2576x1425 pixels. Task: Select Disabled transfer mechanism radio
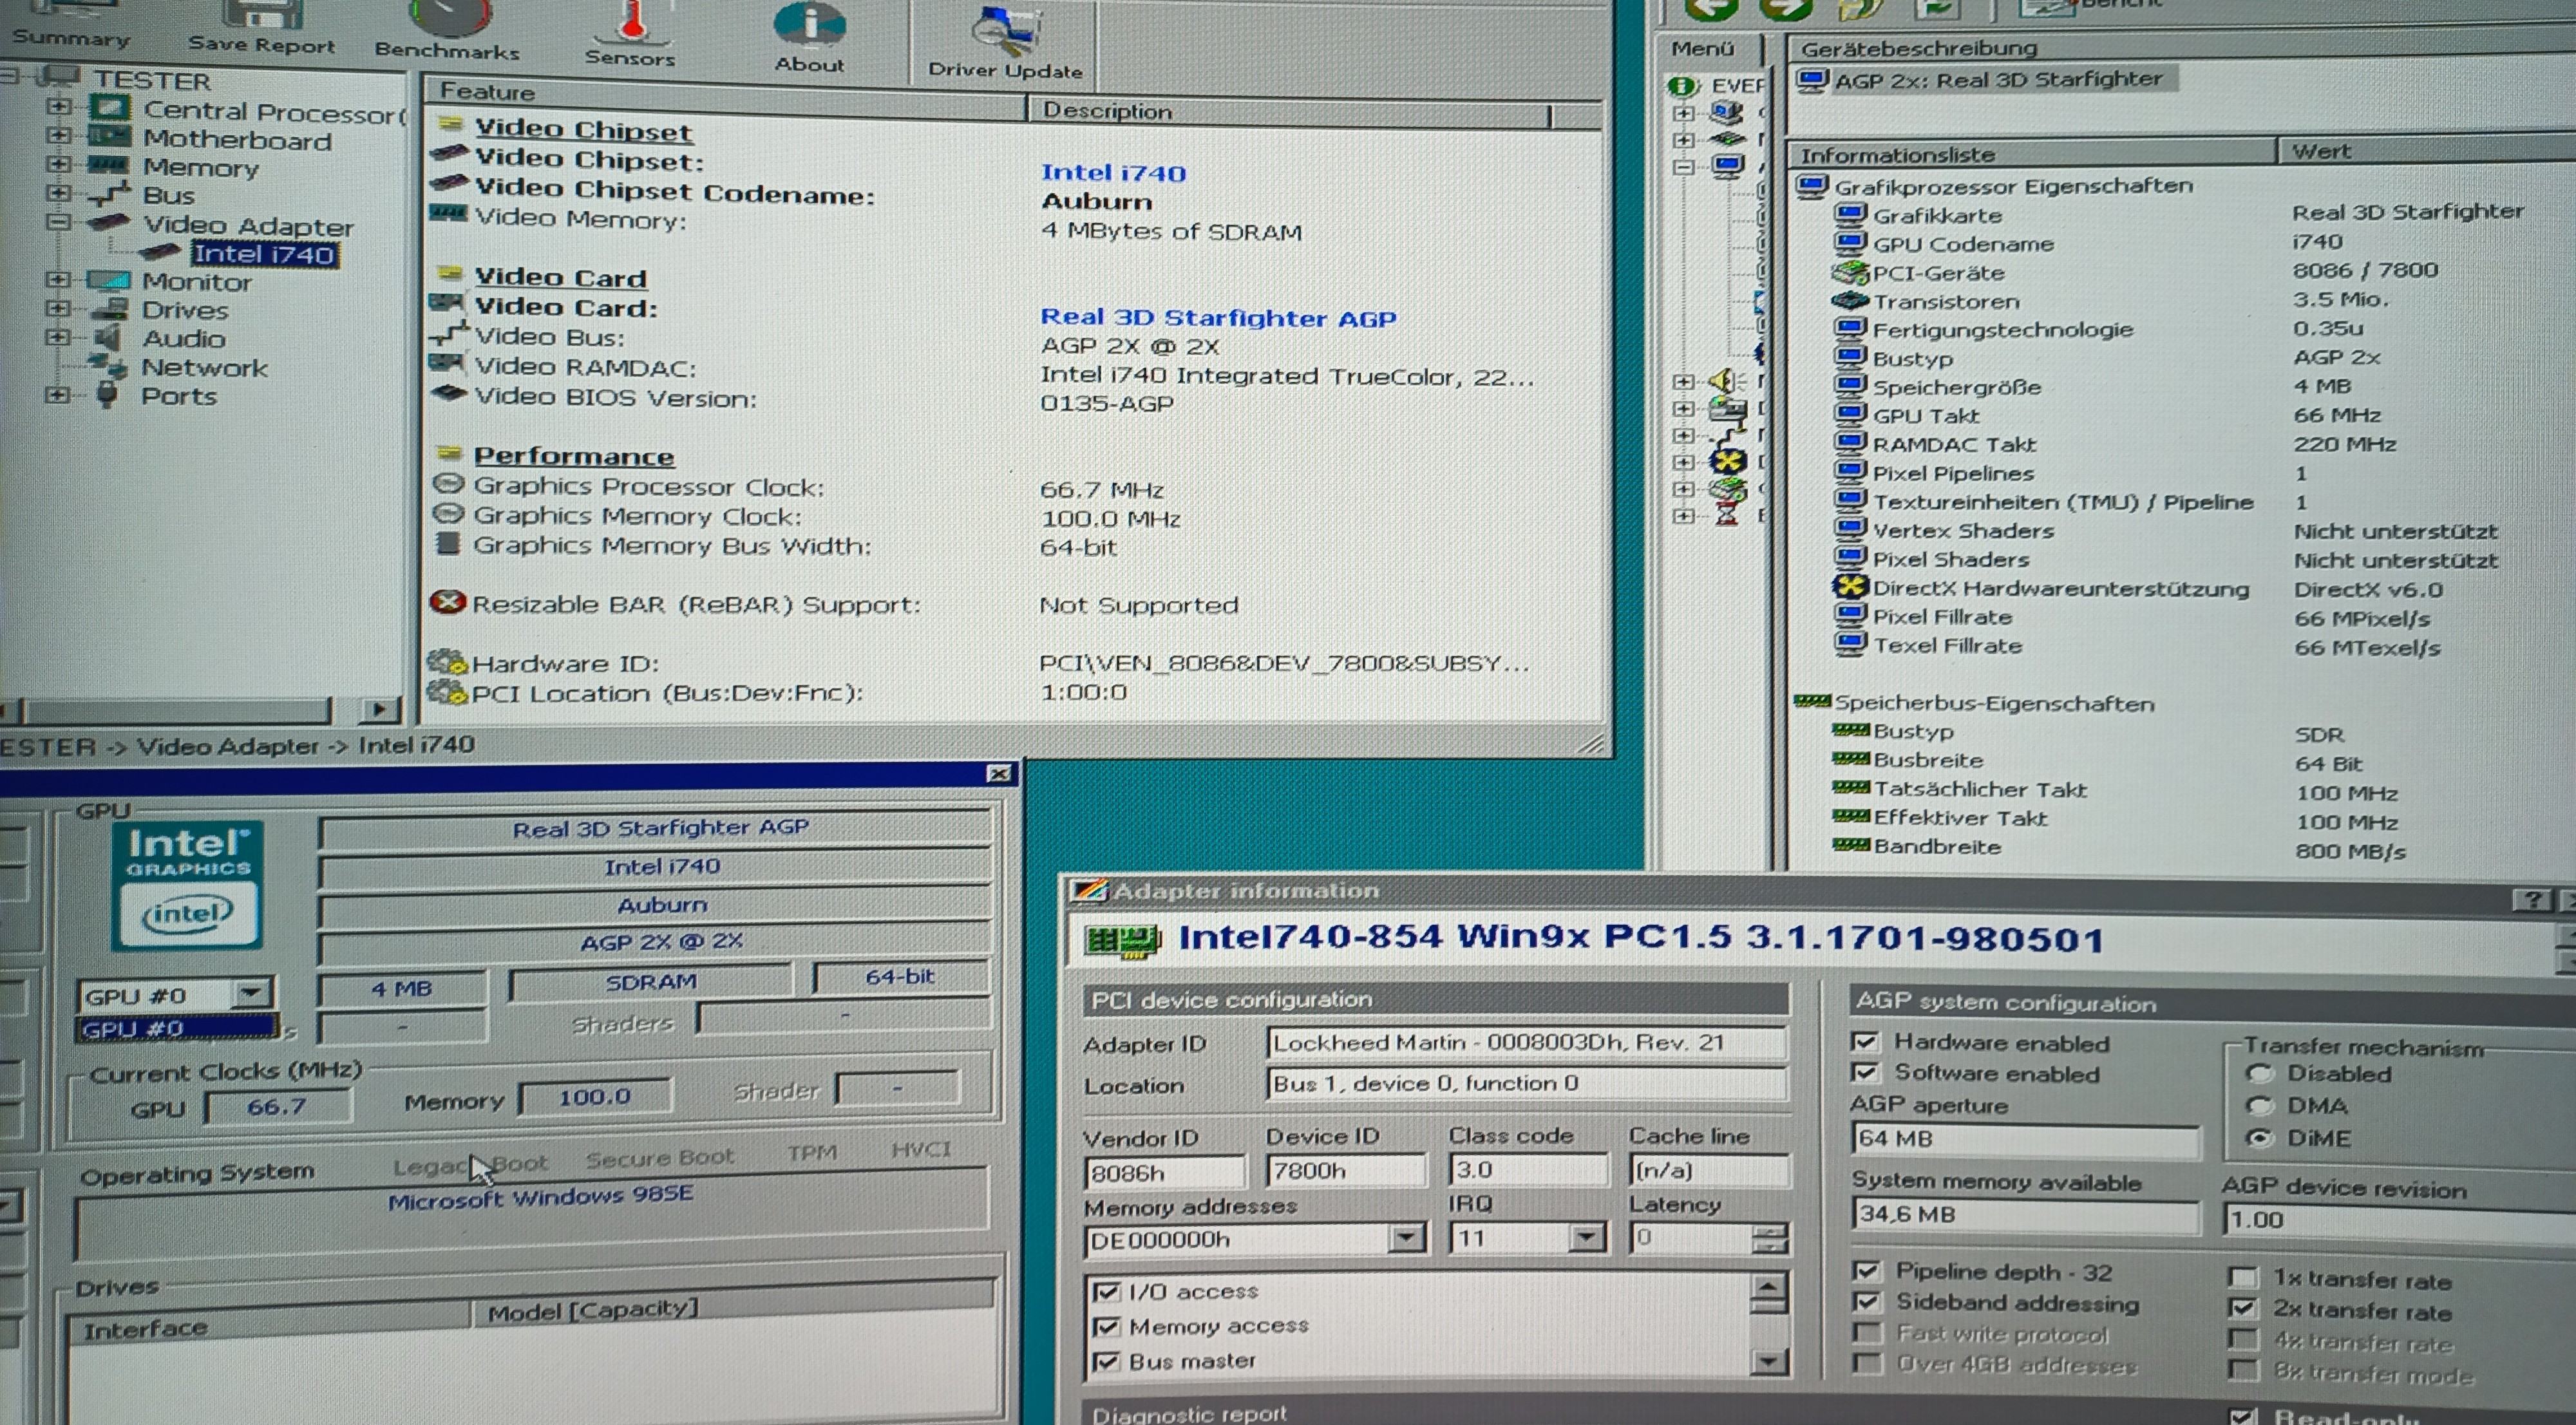coord(2258,1074)
